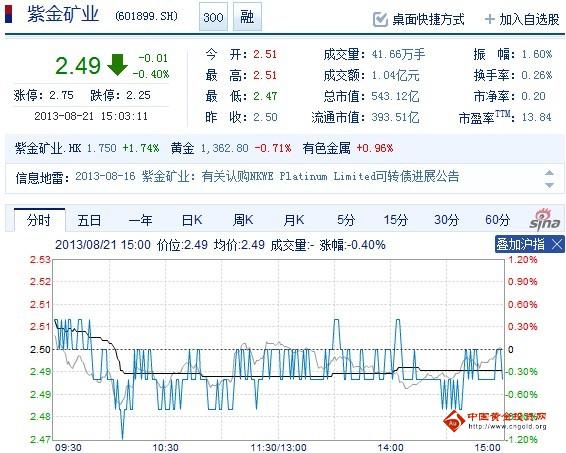Open the 紫金矿业 stock title
The width and height of the screenshot is (566, 453).
coord(63,14)
